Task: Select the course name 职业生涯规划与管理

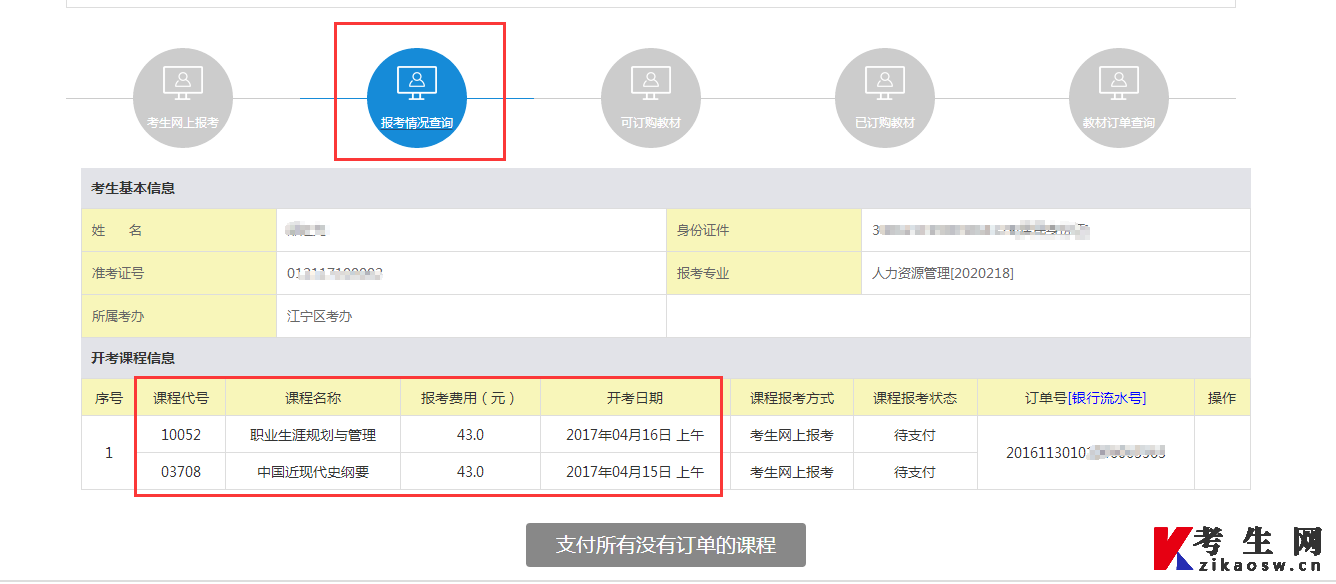Action: coord(313,434)
